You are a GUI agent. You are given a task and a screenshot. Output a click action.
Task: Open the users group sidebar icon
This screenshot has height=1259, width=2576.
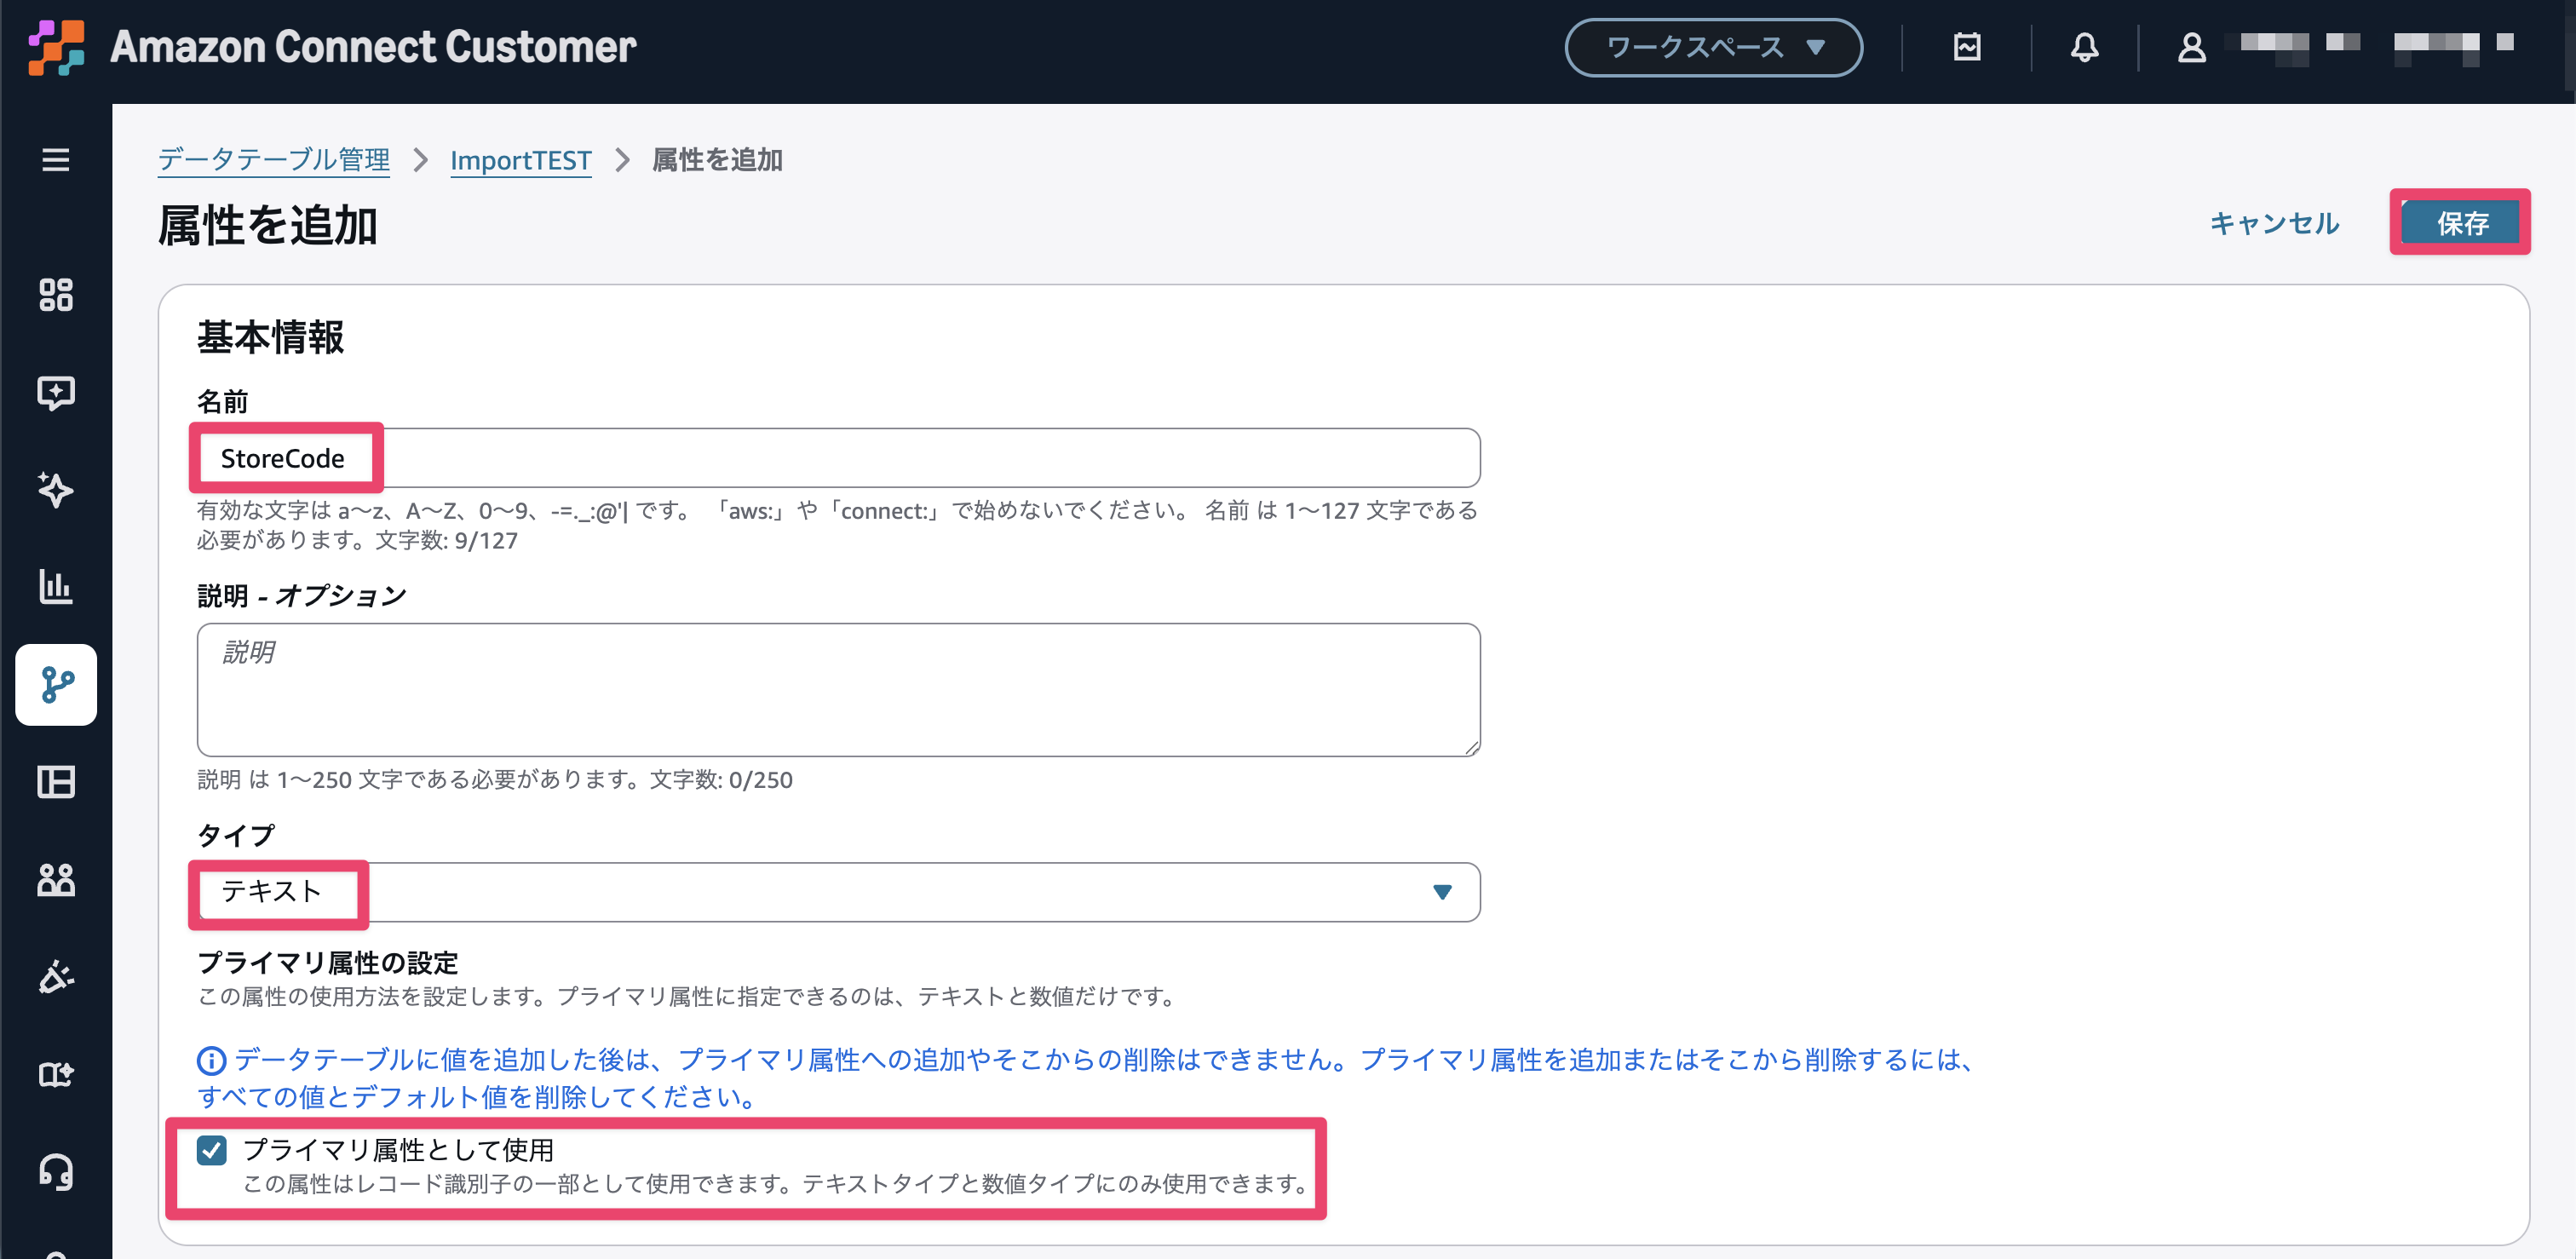click(x=56, y=880)
